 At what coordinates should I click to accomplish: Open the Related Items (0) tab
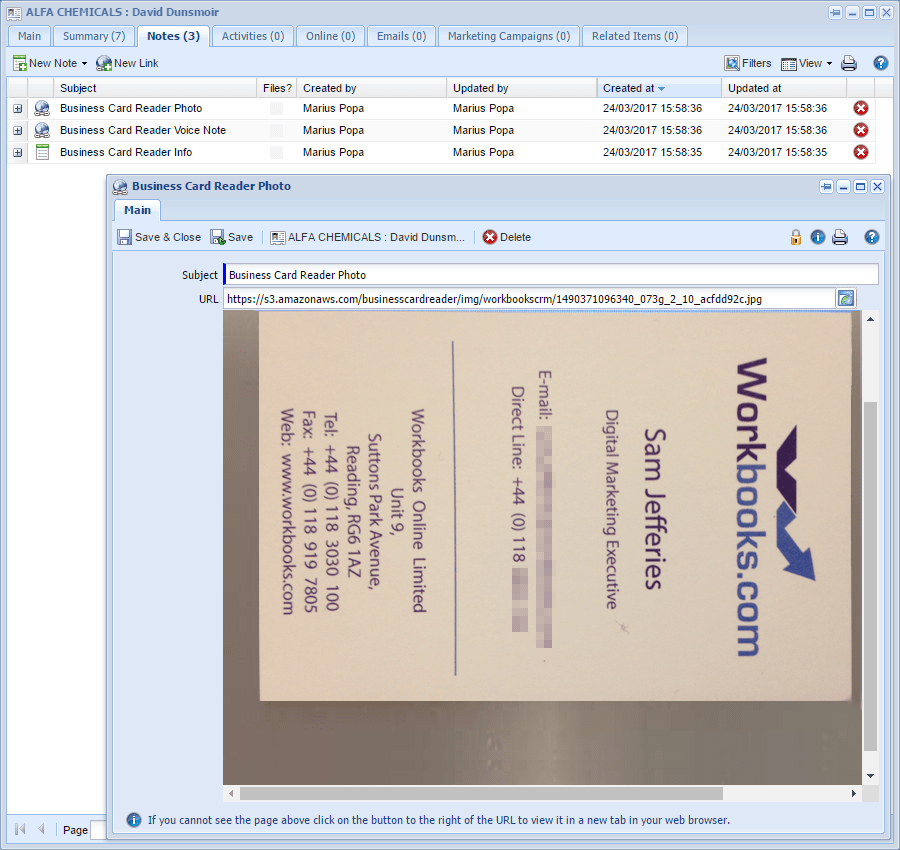tap(635, 36)
